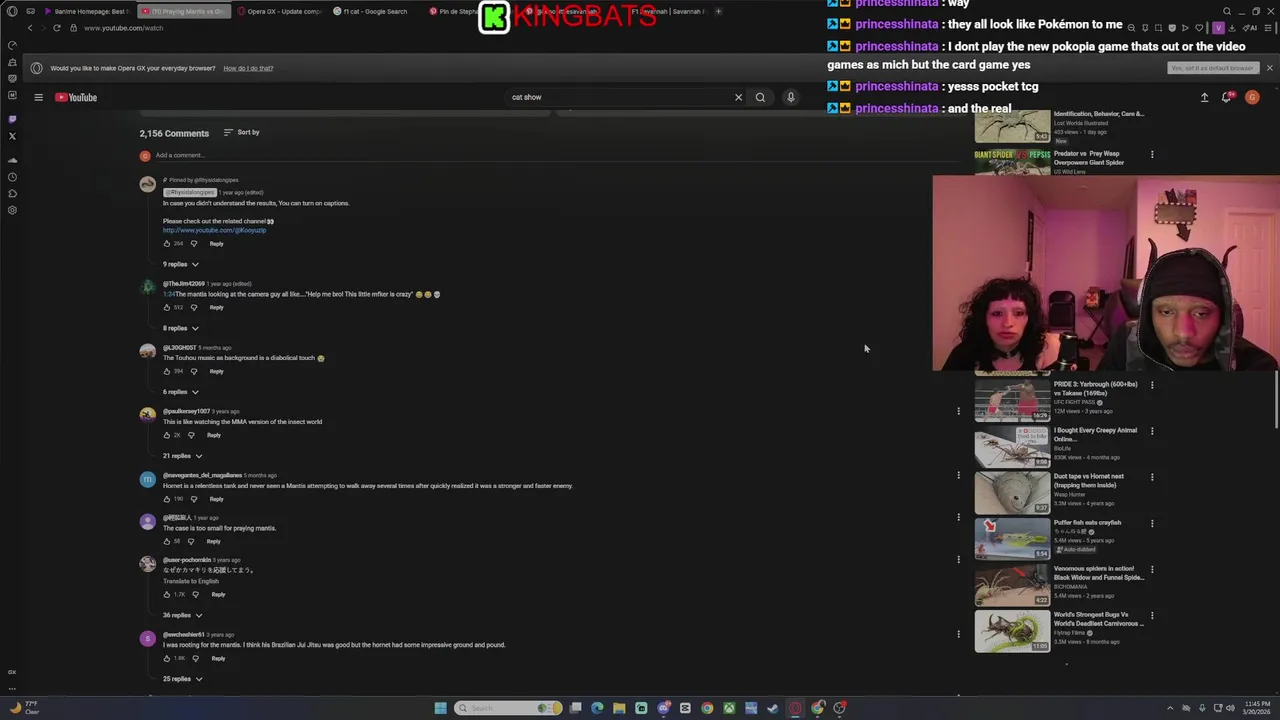Open the YouTube create upload icon
Screen dimensions: 1280x720
[x=1204, y=97]
